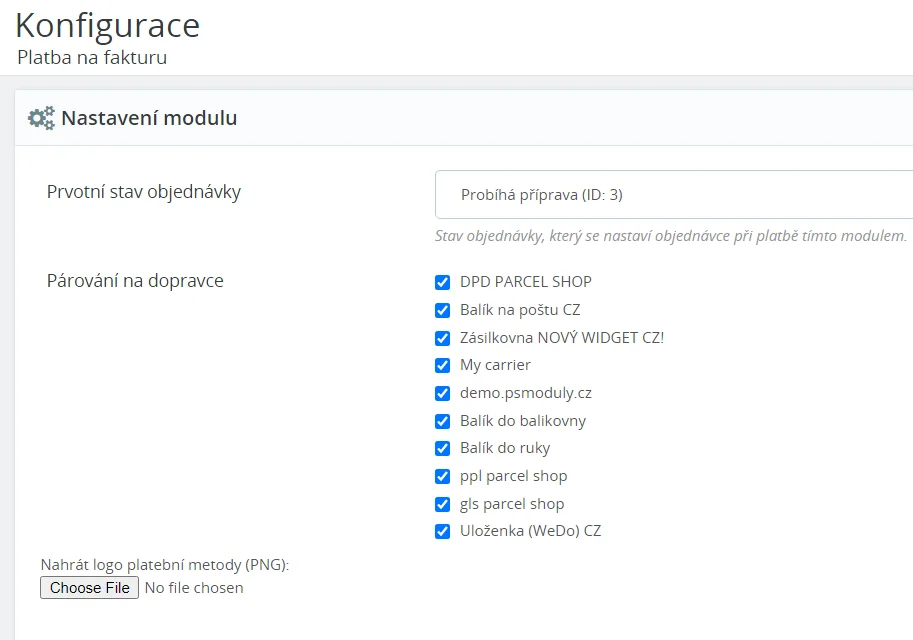
Task: Toggle the demo.psmoduly.cz carrier checkbox
Action: click(442, 393)
